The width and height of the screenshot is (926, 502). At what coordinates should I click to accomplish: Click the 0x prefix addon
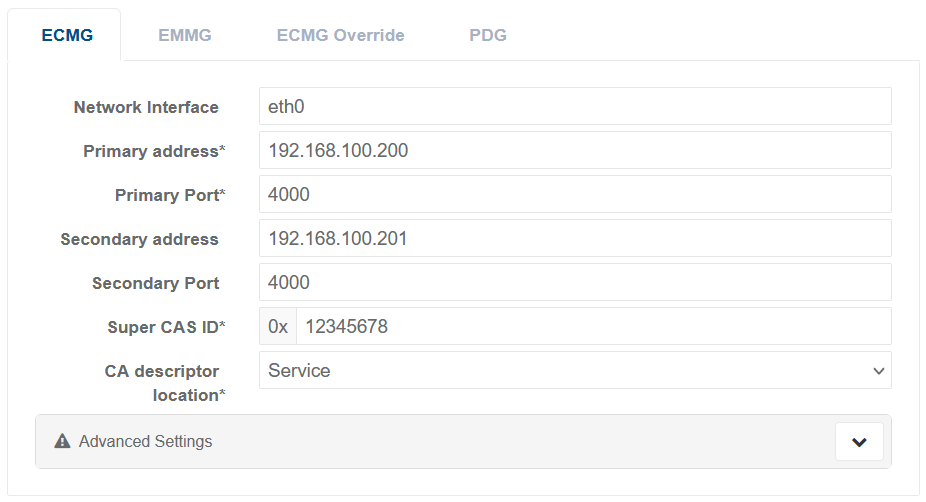(x=278, y=326)
